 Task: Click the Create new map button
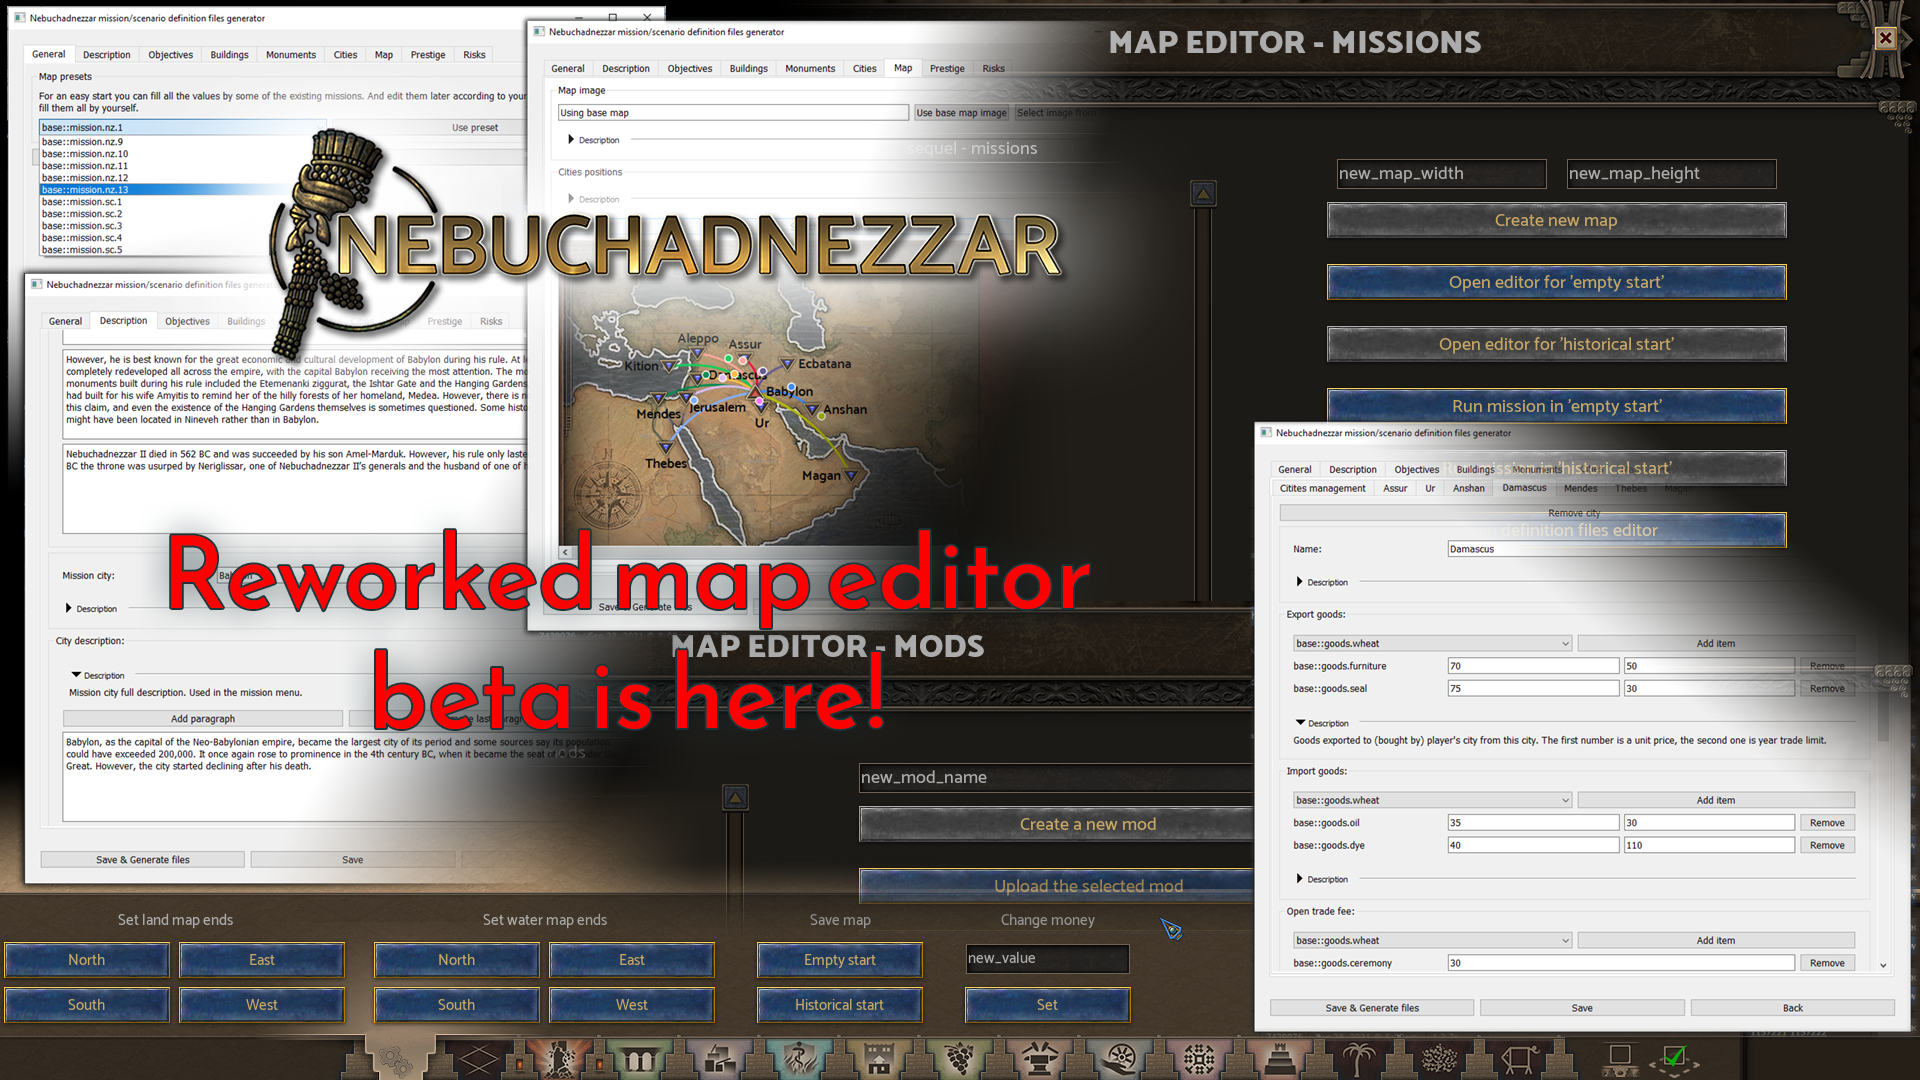click(x=1555, y=220)
